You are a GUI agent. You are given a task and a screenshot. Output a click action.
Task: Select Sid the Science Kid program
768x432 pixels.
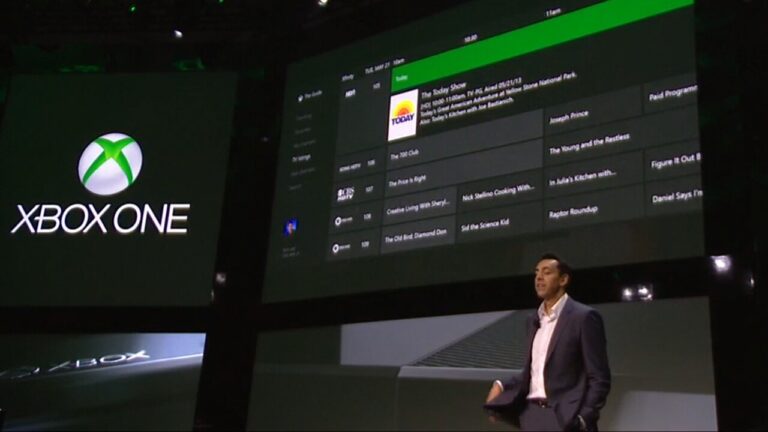[x=499, y=222]
